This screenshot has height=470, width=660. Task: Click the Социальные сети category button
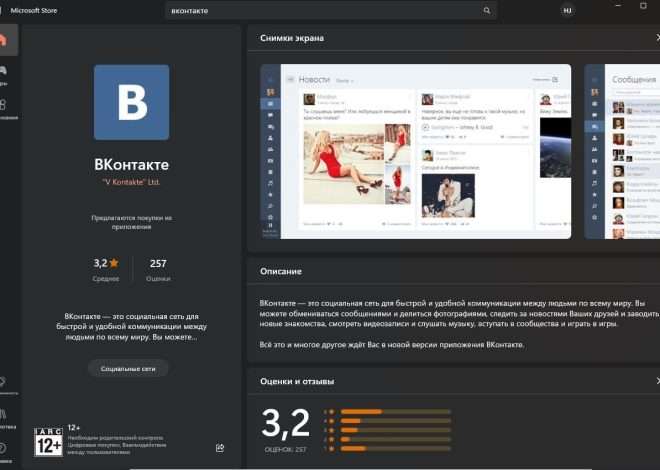click(x=128, y=368)
